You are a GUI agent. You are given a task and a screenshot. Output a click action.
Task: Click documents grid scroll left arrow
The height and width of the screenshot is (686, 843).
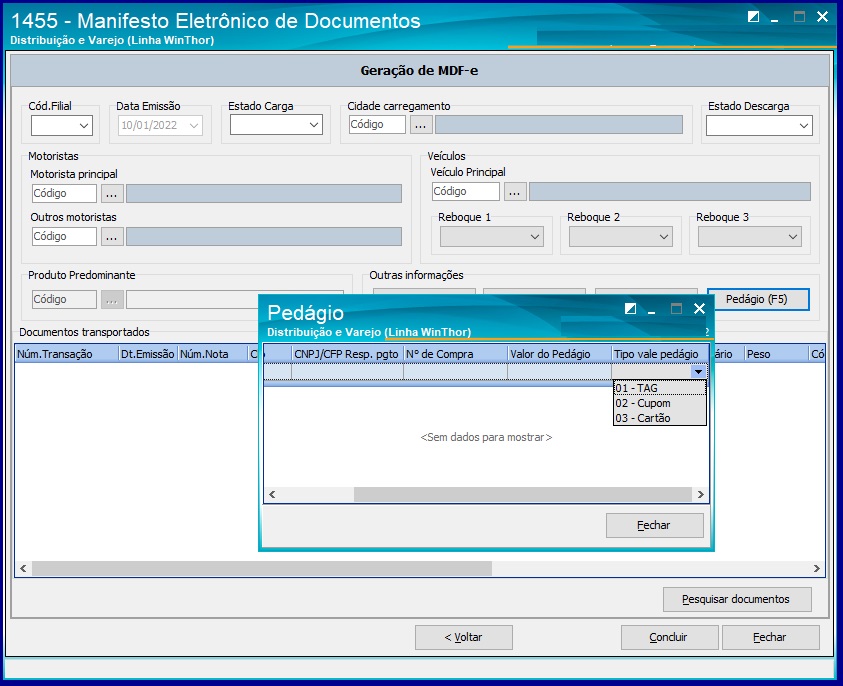[23, 568]
